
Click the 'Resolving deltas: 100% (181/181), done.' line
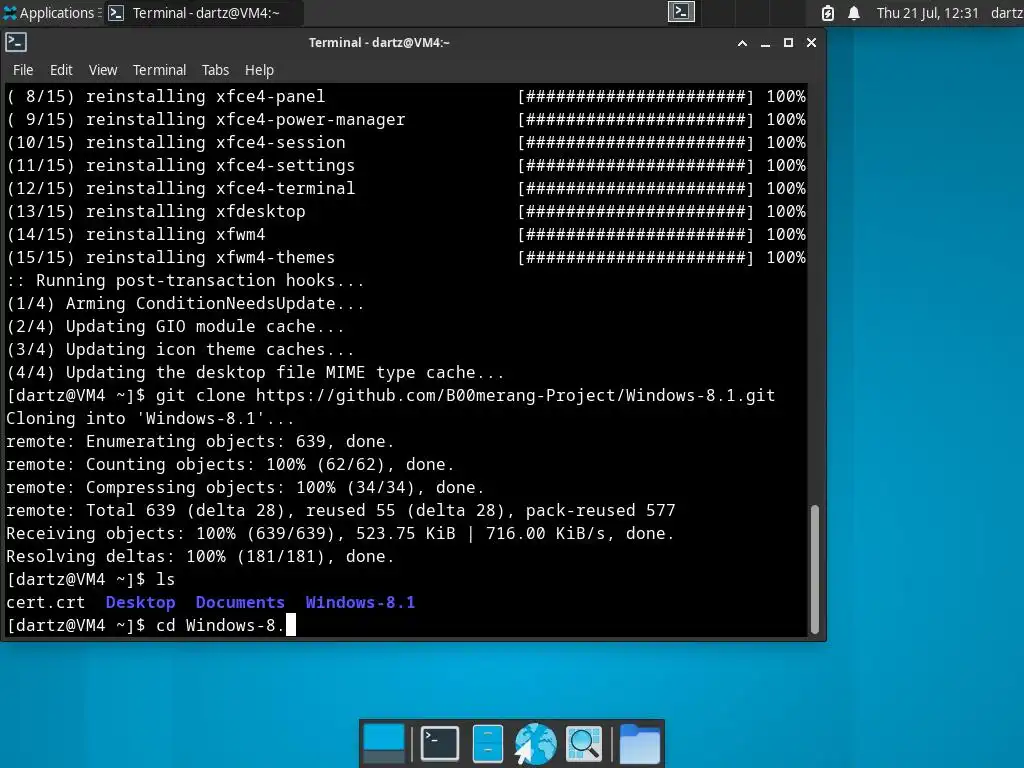coord(200,556)
